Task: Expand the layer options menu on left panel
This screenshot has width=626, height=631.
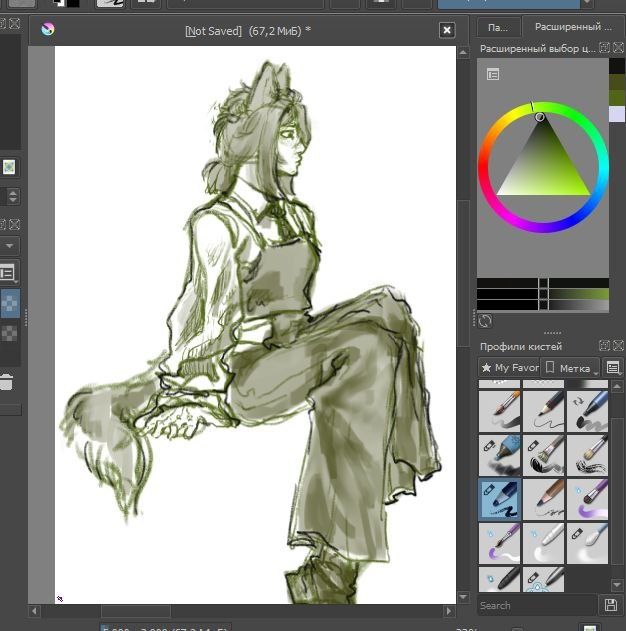Action: pos(8,272)
